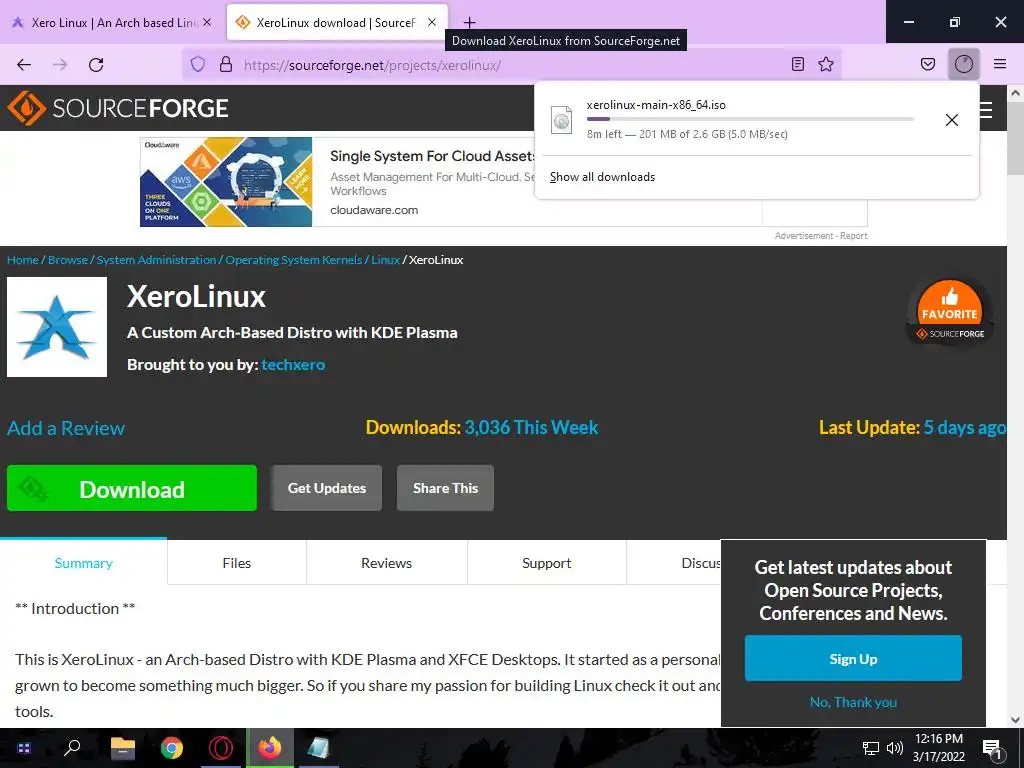The image size is (1024, 768).
Task: Launch Chrome from the taskbar
Action: click(171, 748)
